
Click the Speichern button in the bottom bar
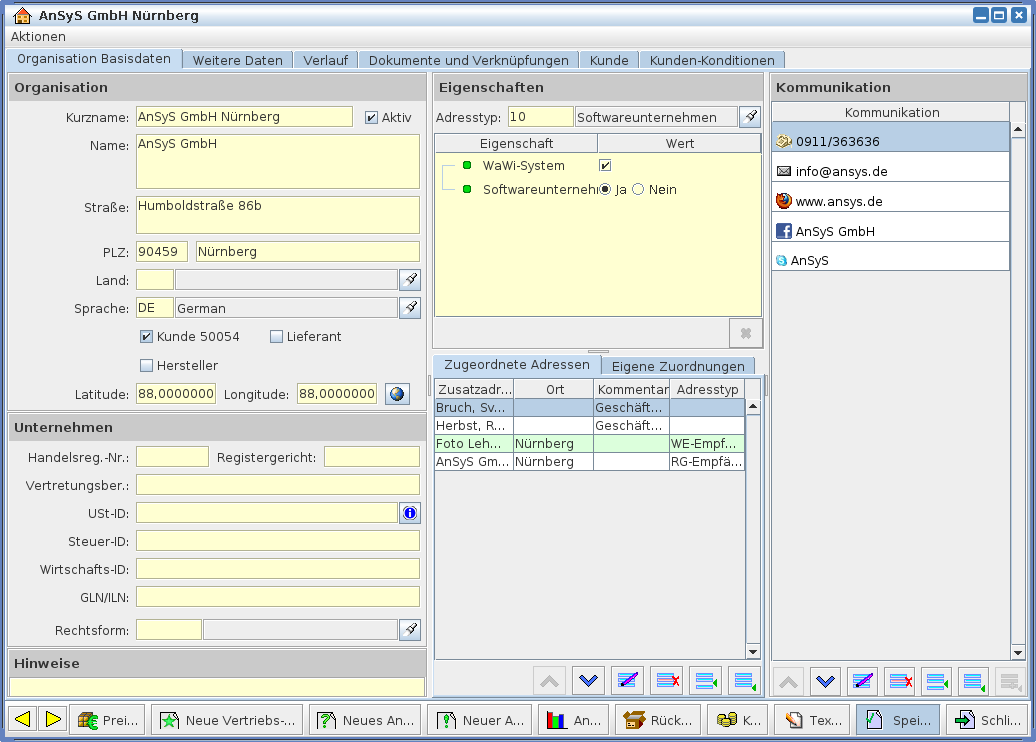coord(897,719)
